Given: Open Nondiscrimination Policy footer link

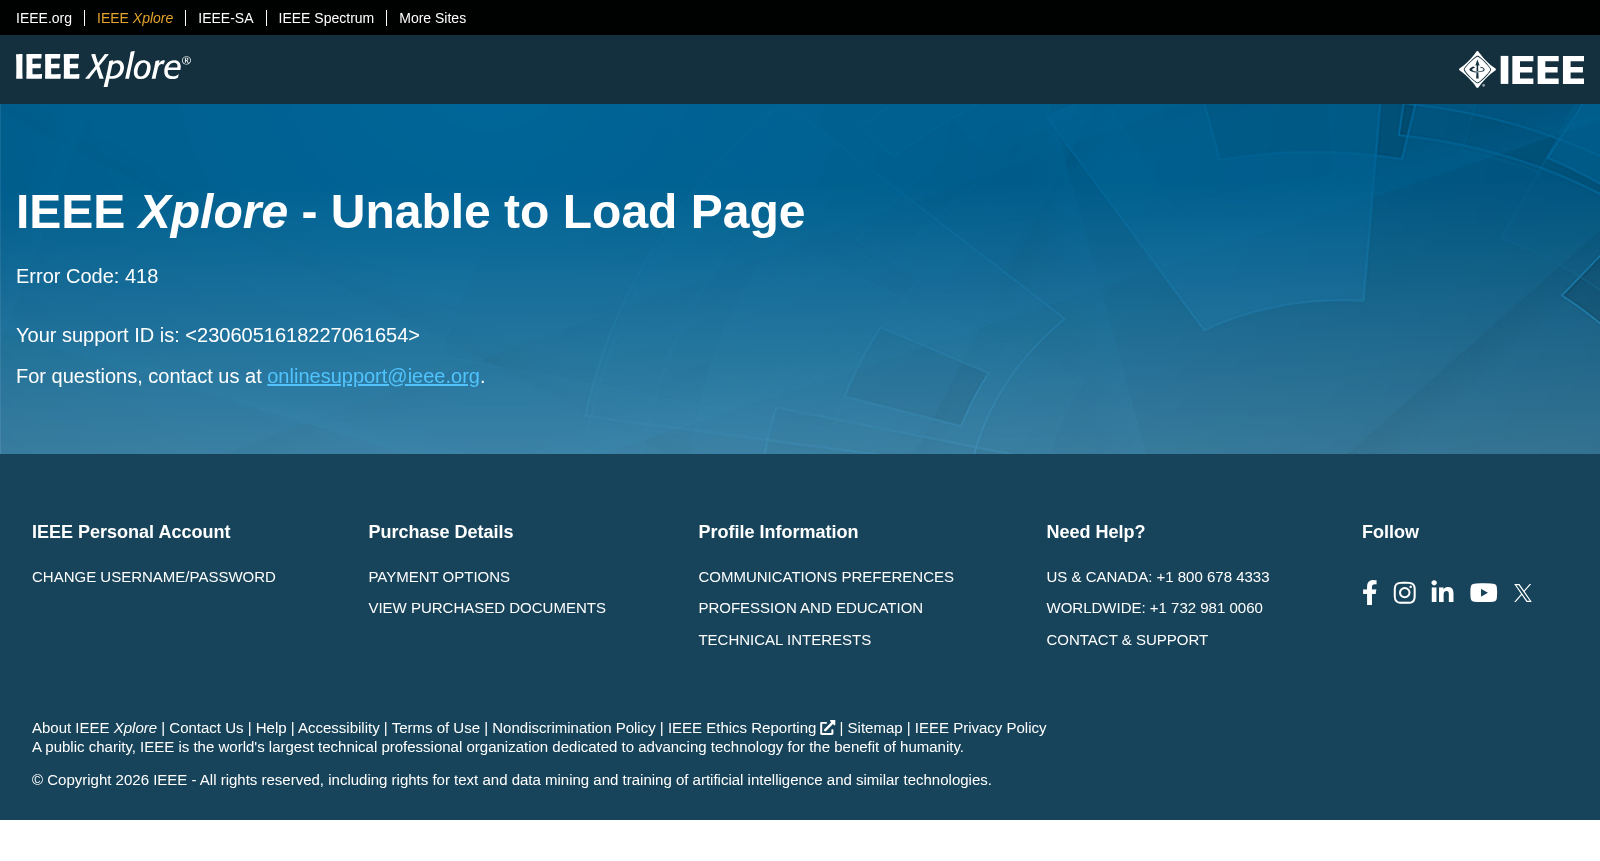Looking at the screenshot, I should point(574,728).
